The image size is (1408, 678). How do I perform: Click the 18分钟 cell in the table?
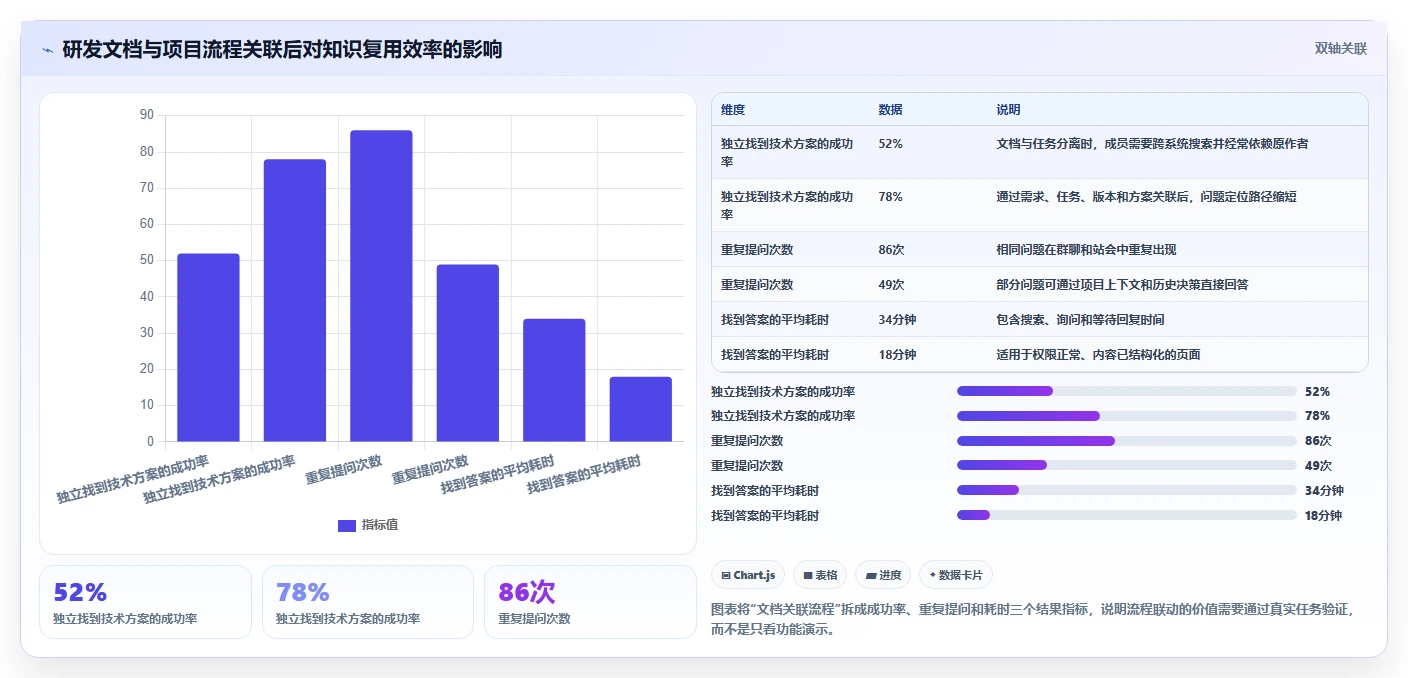(x=897, y=355)
